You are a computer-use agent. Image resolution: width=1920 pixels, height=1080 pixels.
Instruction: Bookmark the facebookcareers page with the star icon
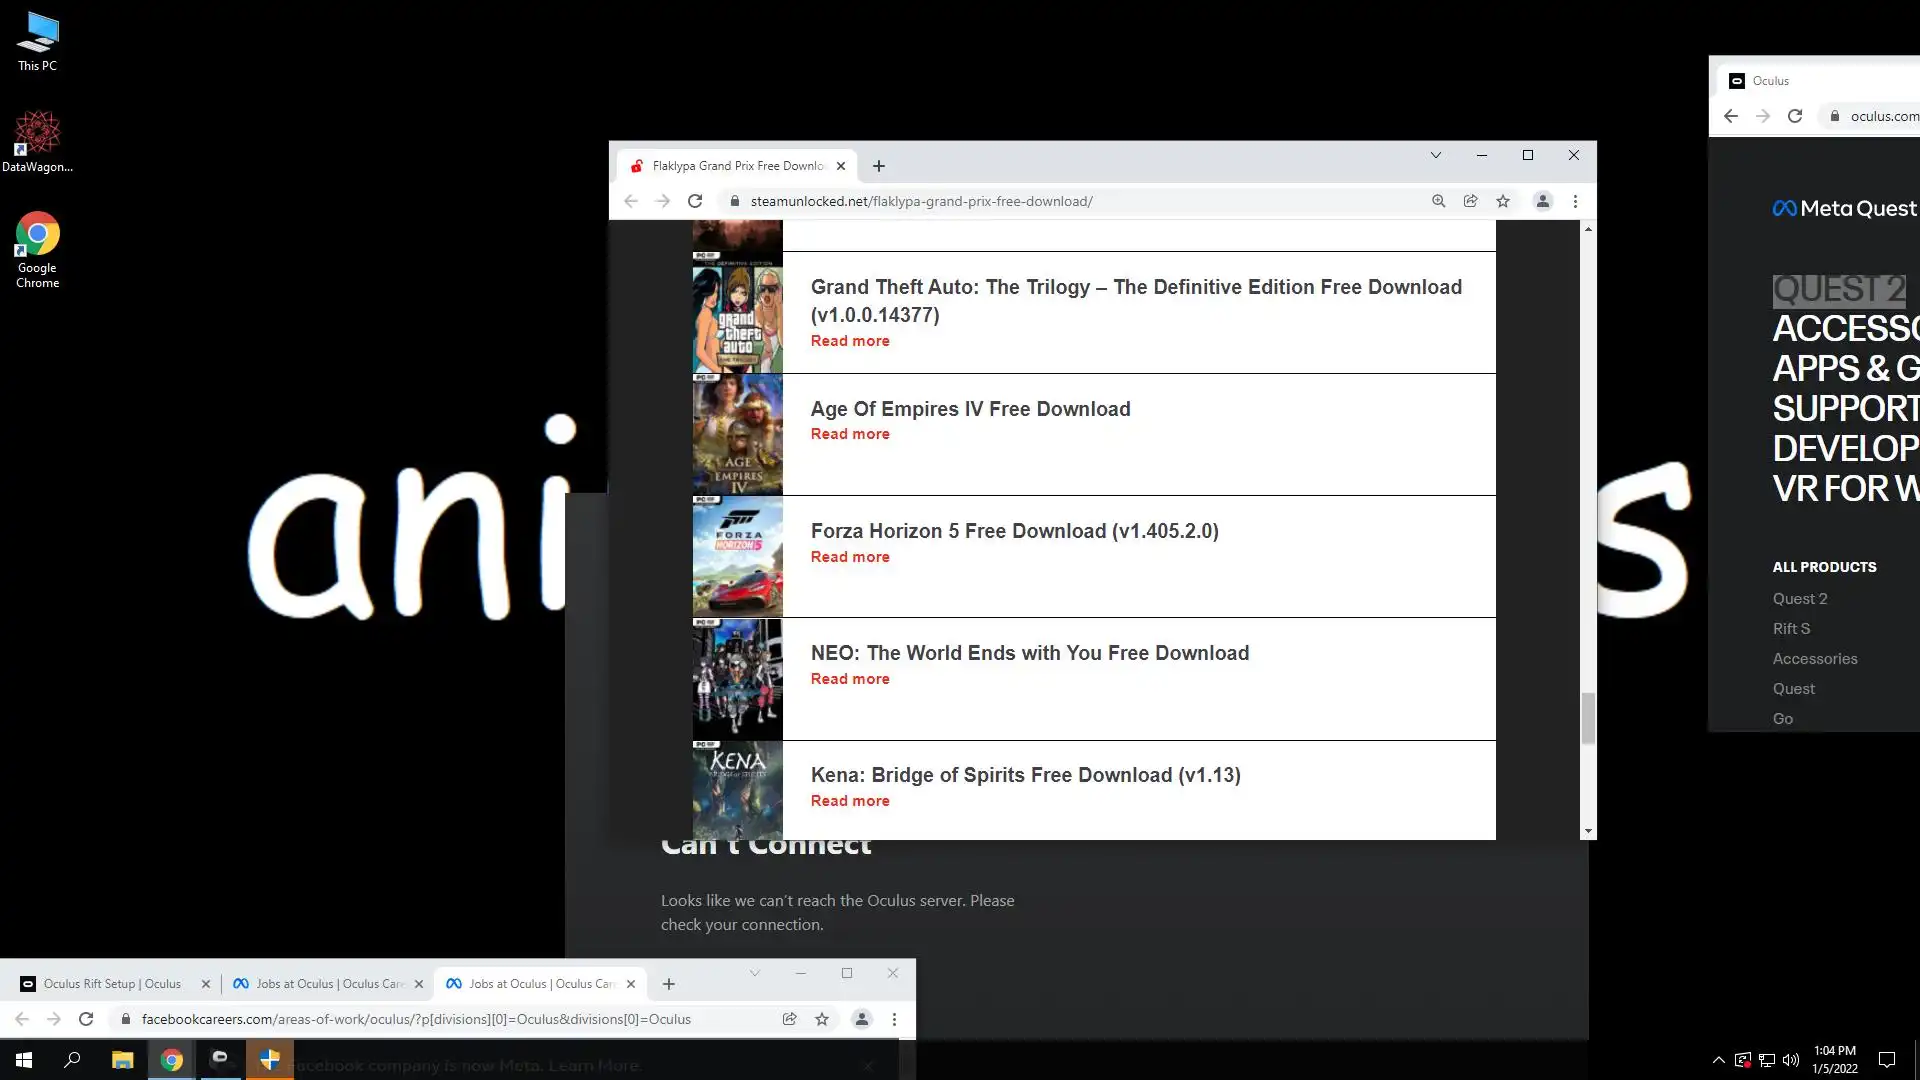click(821, 1019)
